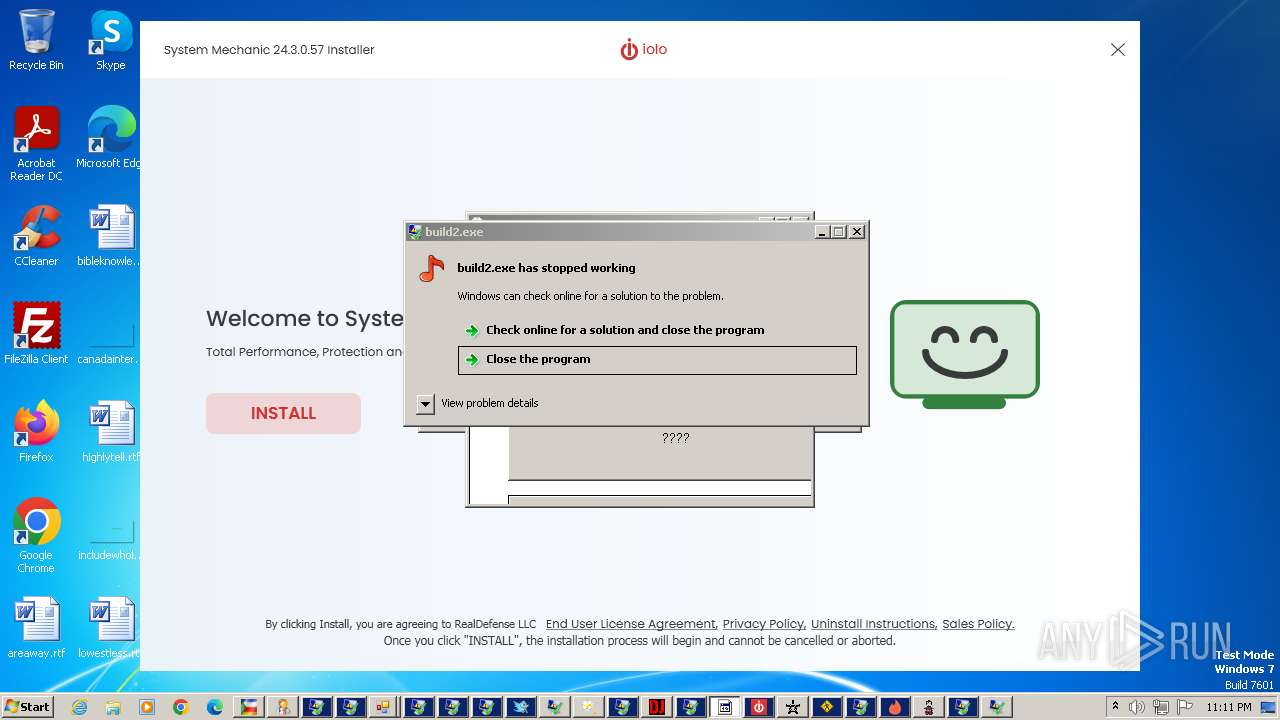The width and height of the screenshot is (1280, 720).
Task: Open Windows Media Player from taskbar
Action: point(147,707)
